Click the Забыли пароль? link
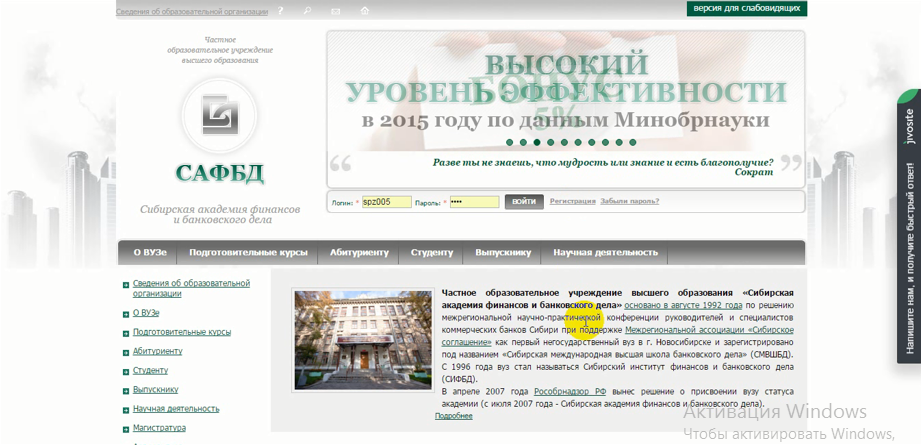The width and height of the screenshot is (921, 445). click(629, 201)
